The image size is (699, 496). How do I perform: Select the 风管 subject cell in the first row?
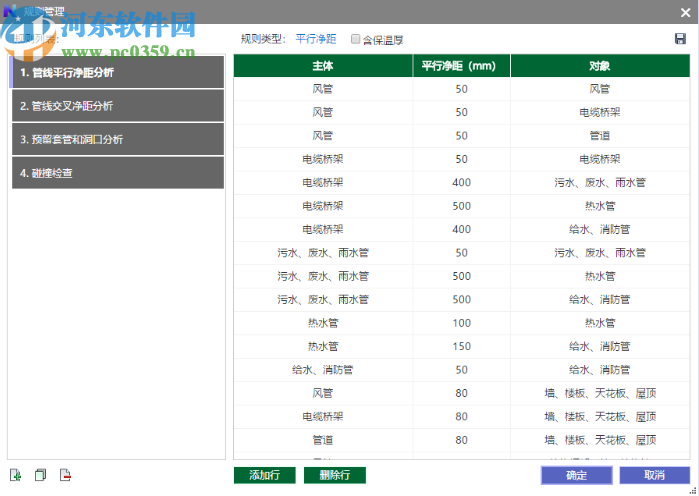coord(323,89)
